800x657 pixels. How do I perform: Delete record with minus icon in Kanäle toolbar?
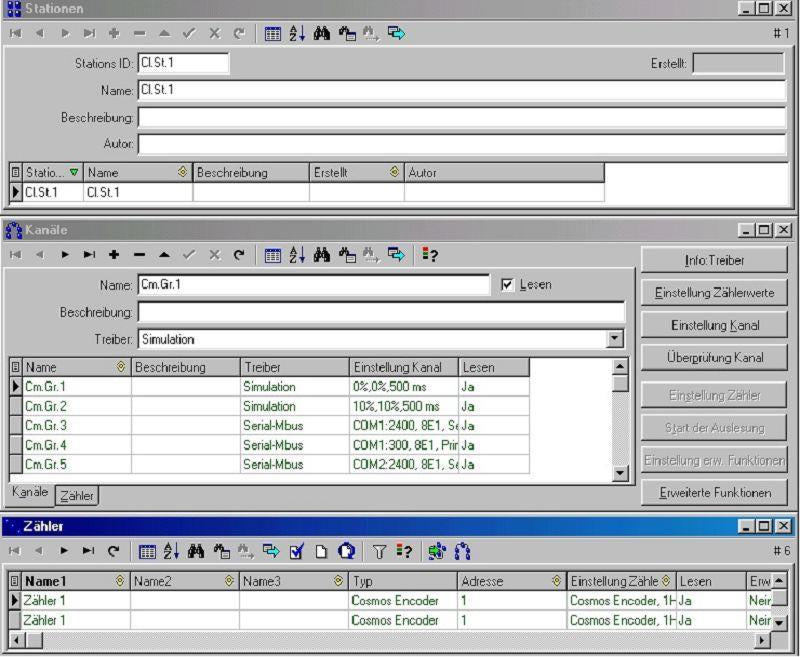pos(139,255)
